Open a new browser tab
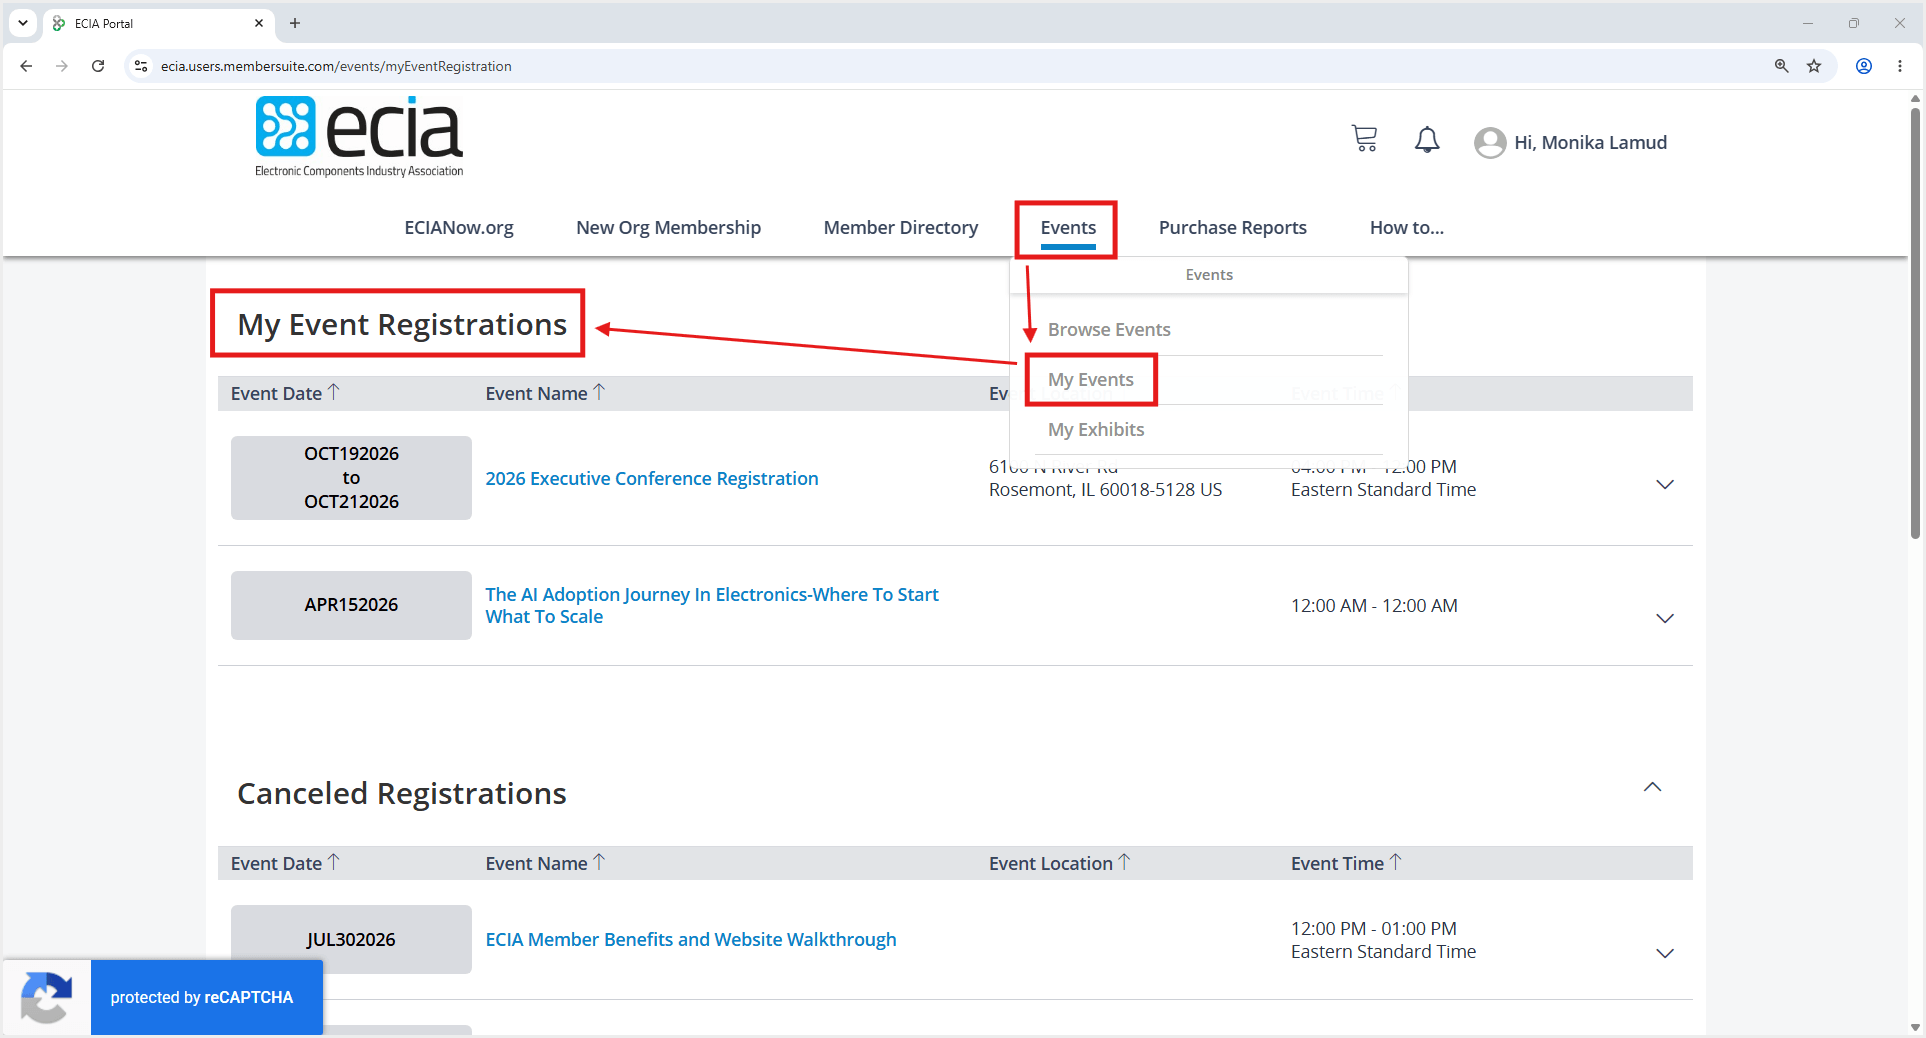 pyautogui.click(x=295, y=23)
